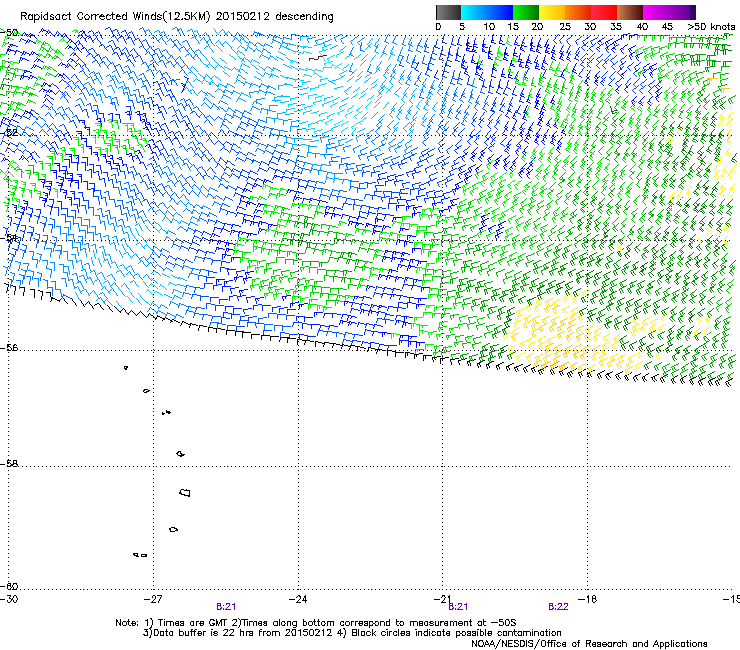Click the yellow 20-25 knots legend swatch
The height and width of the screenshot is (650, 740).
552,12
